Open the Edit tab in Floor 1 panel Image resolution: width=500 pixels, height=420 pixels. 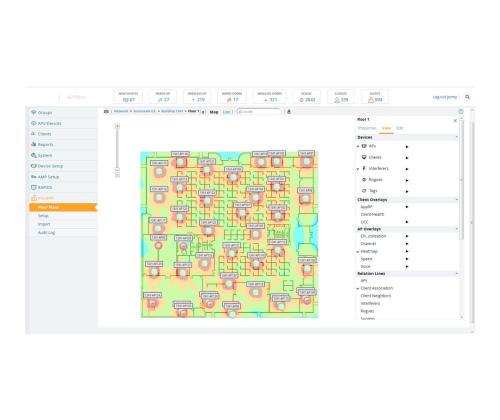[400, 128]
